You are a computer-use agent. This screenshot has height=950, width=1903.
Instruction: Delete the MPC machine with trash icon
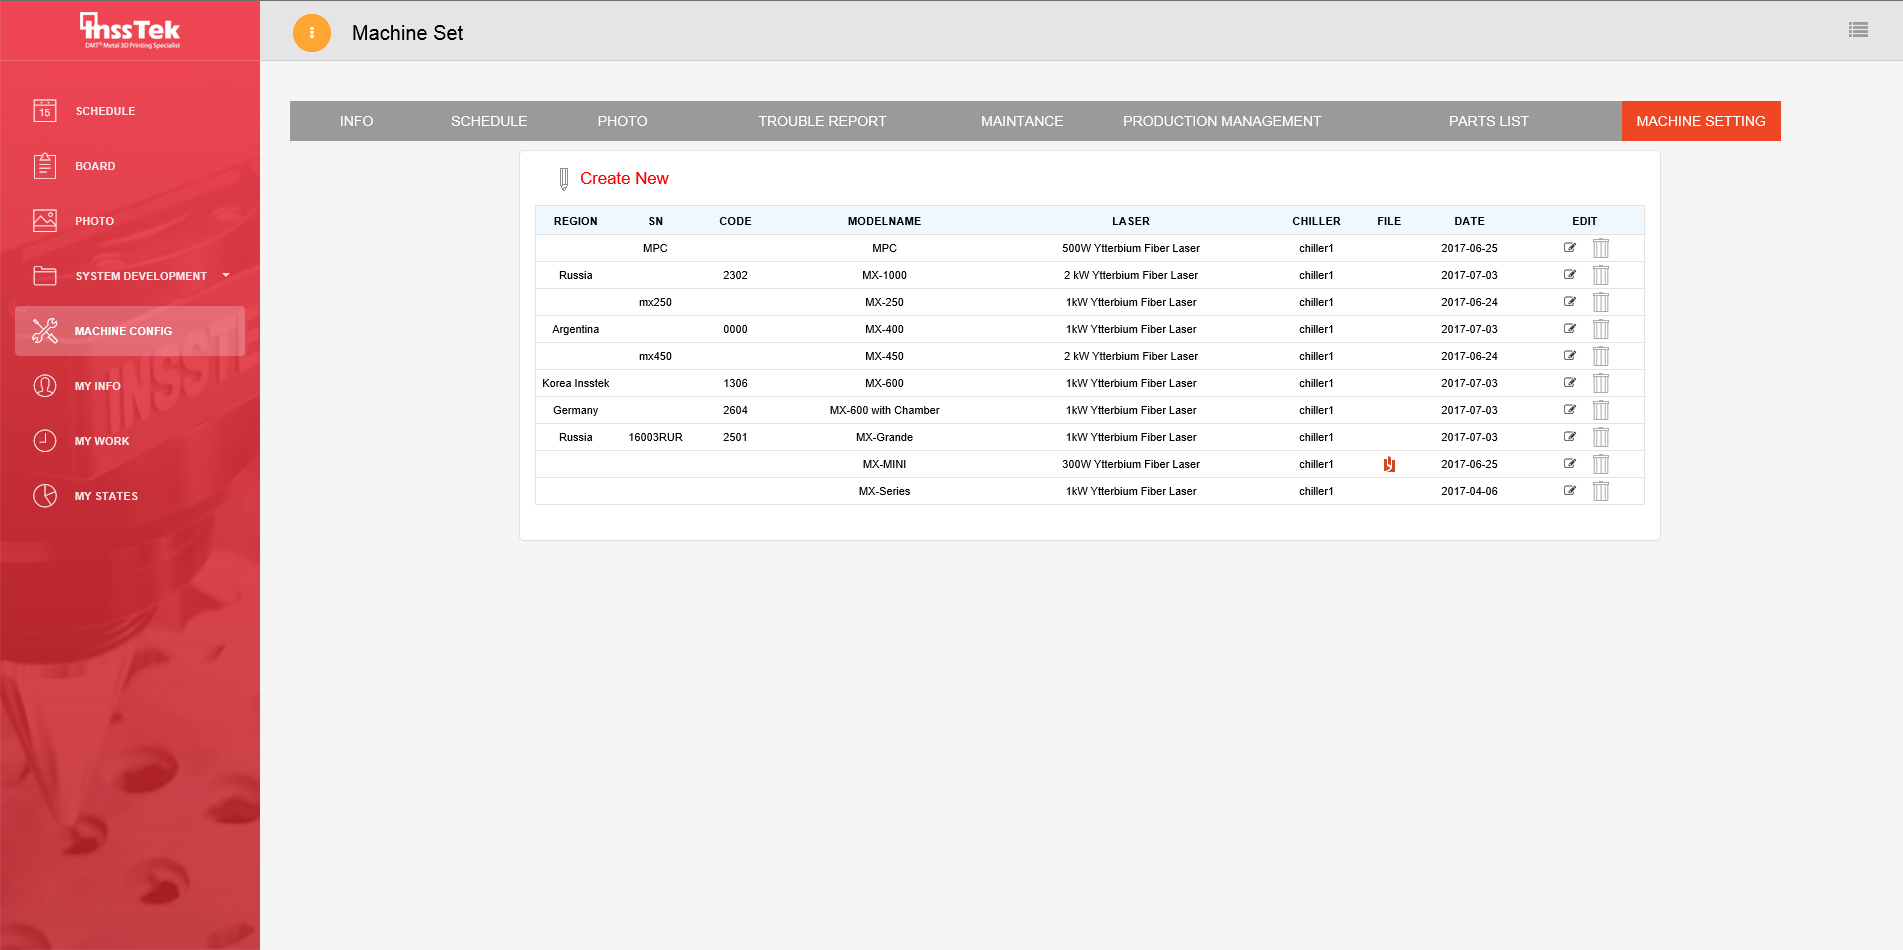[x=1600, y=248]
